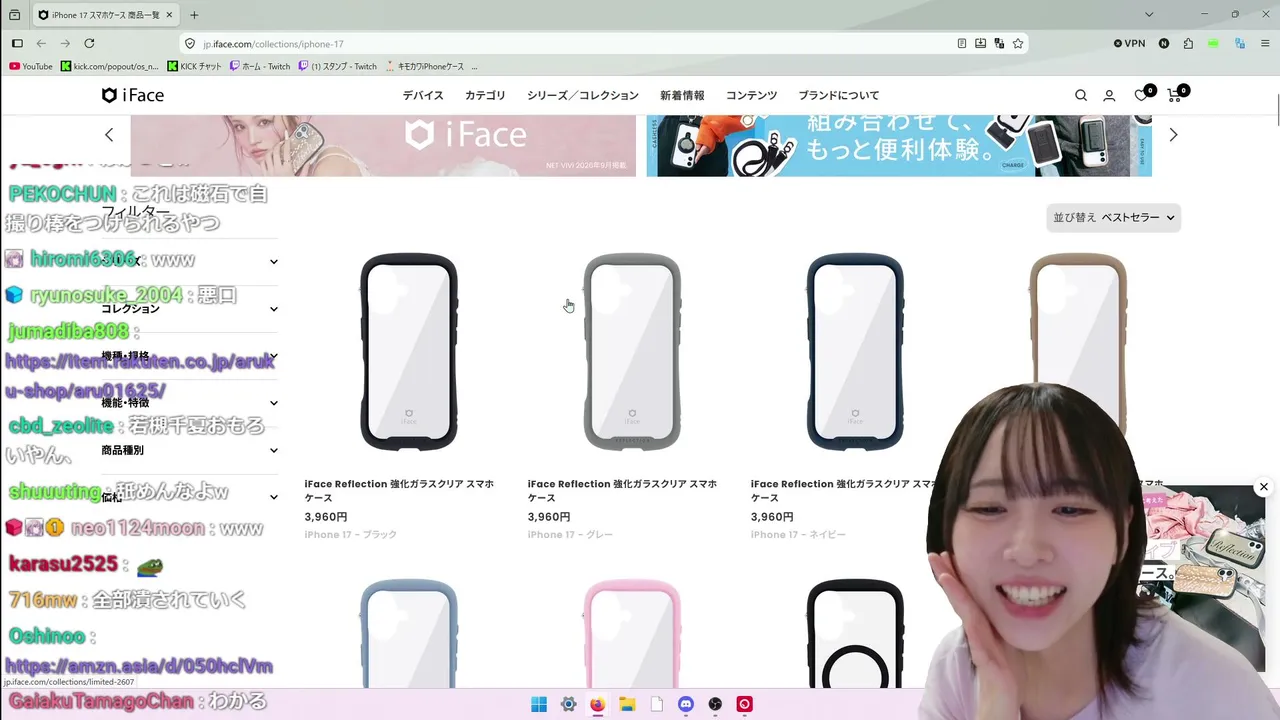The height and width of the screenshot is (720, 1280).
Task: Open a new browser tab
Action: (x=194, y=15)
